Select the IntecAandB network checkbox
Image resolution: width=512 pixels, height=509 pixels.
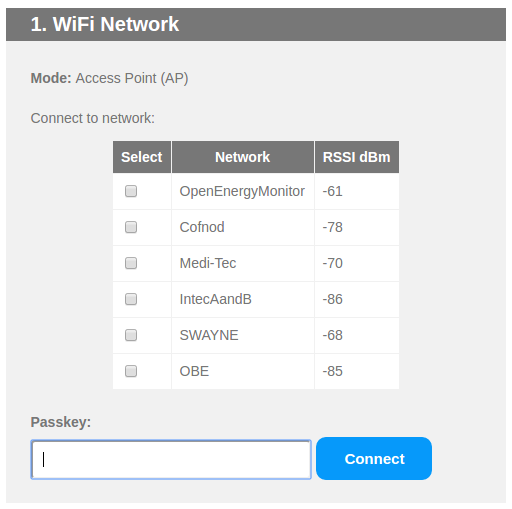(131, 299)
